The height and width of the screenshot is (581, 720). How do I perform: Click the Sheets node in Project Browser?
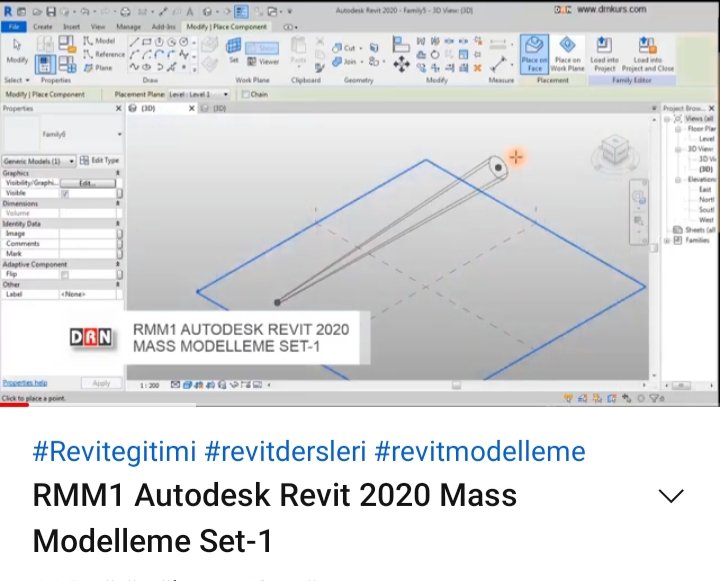coord(694,230)
